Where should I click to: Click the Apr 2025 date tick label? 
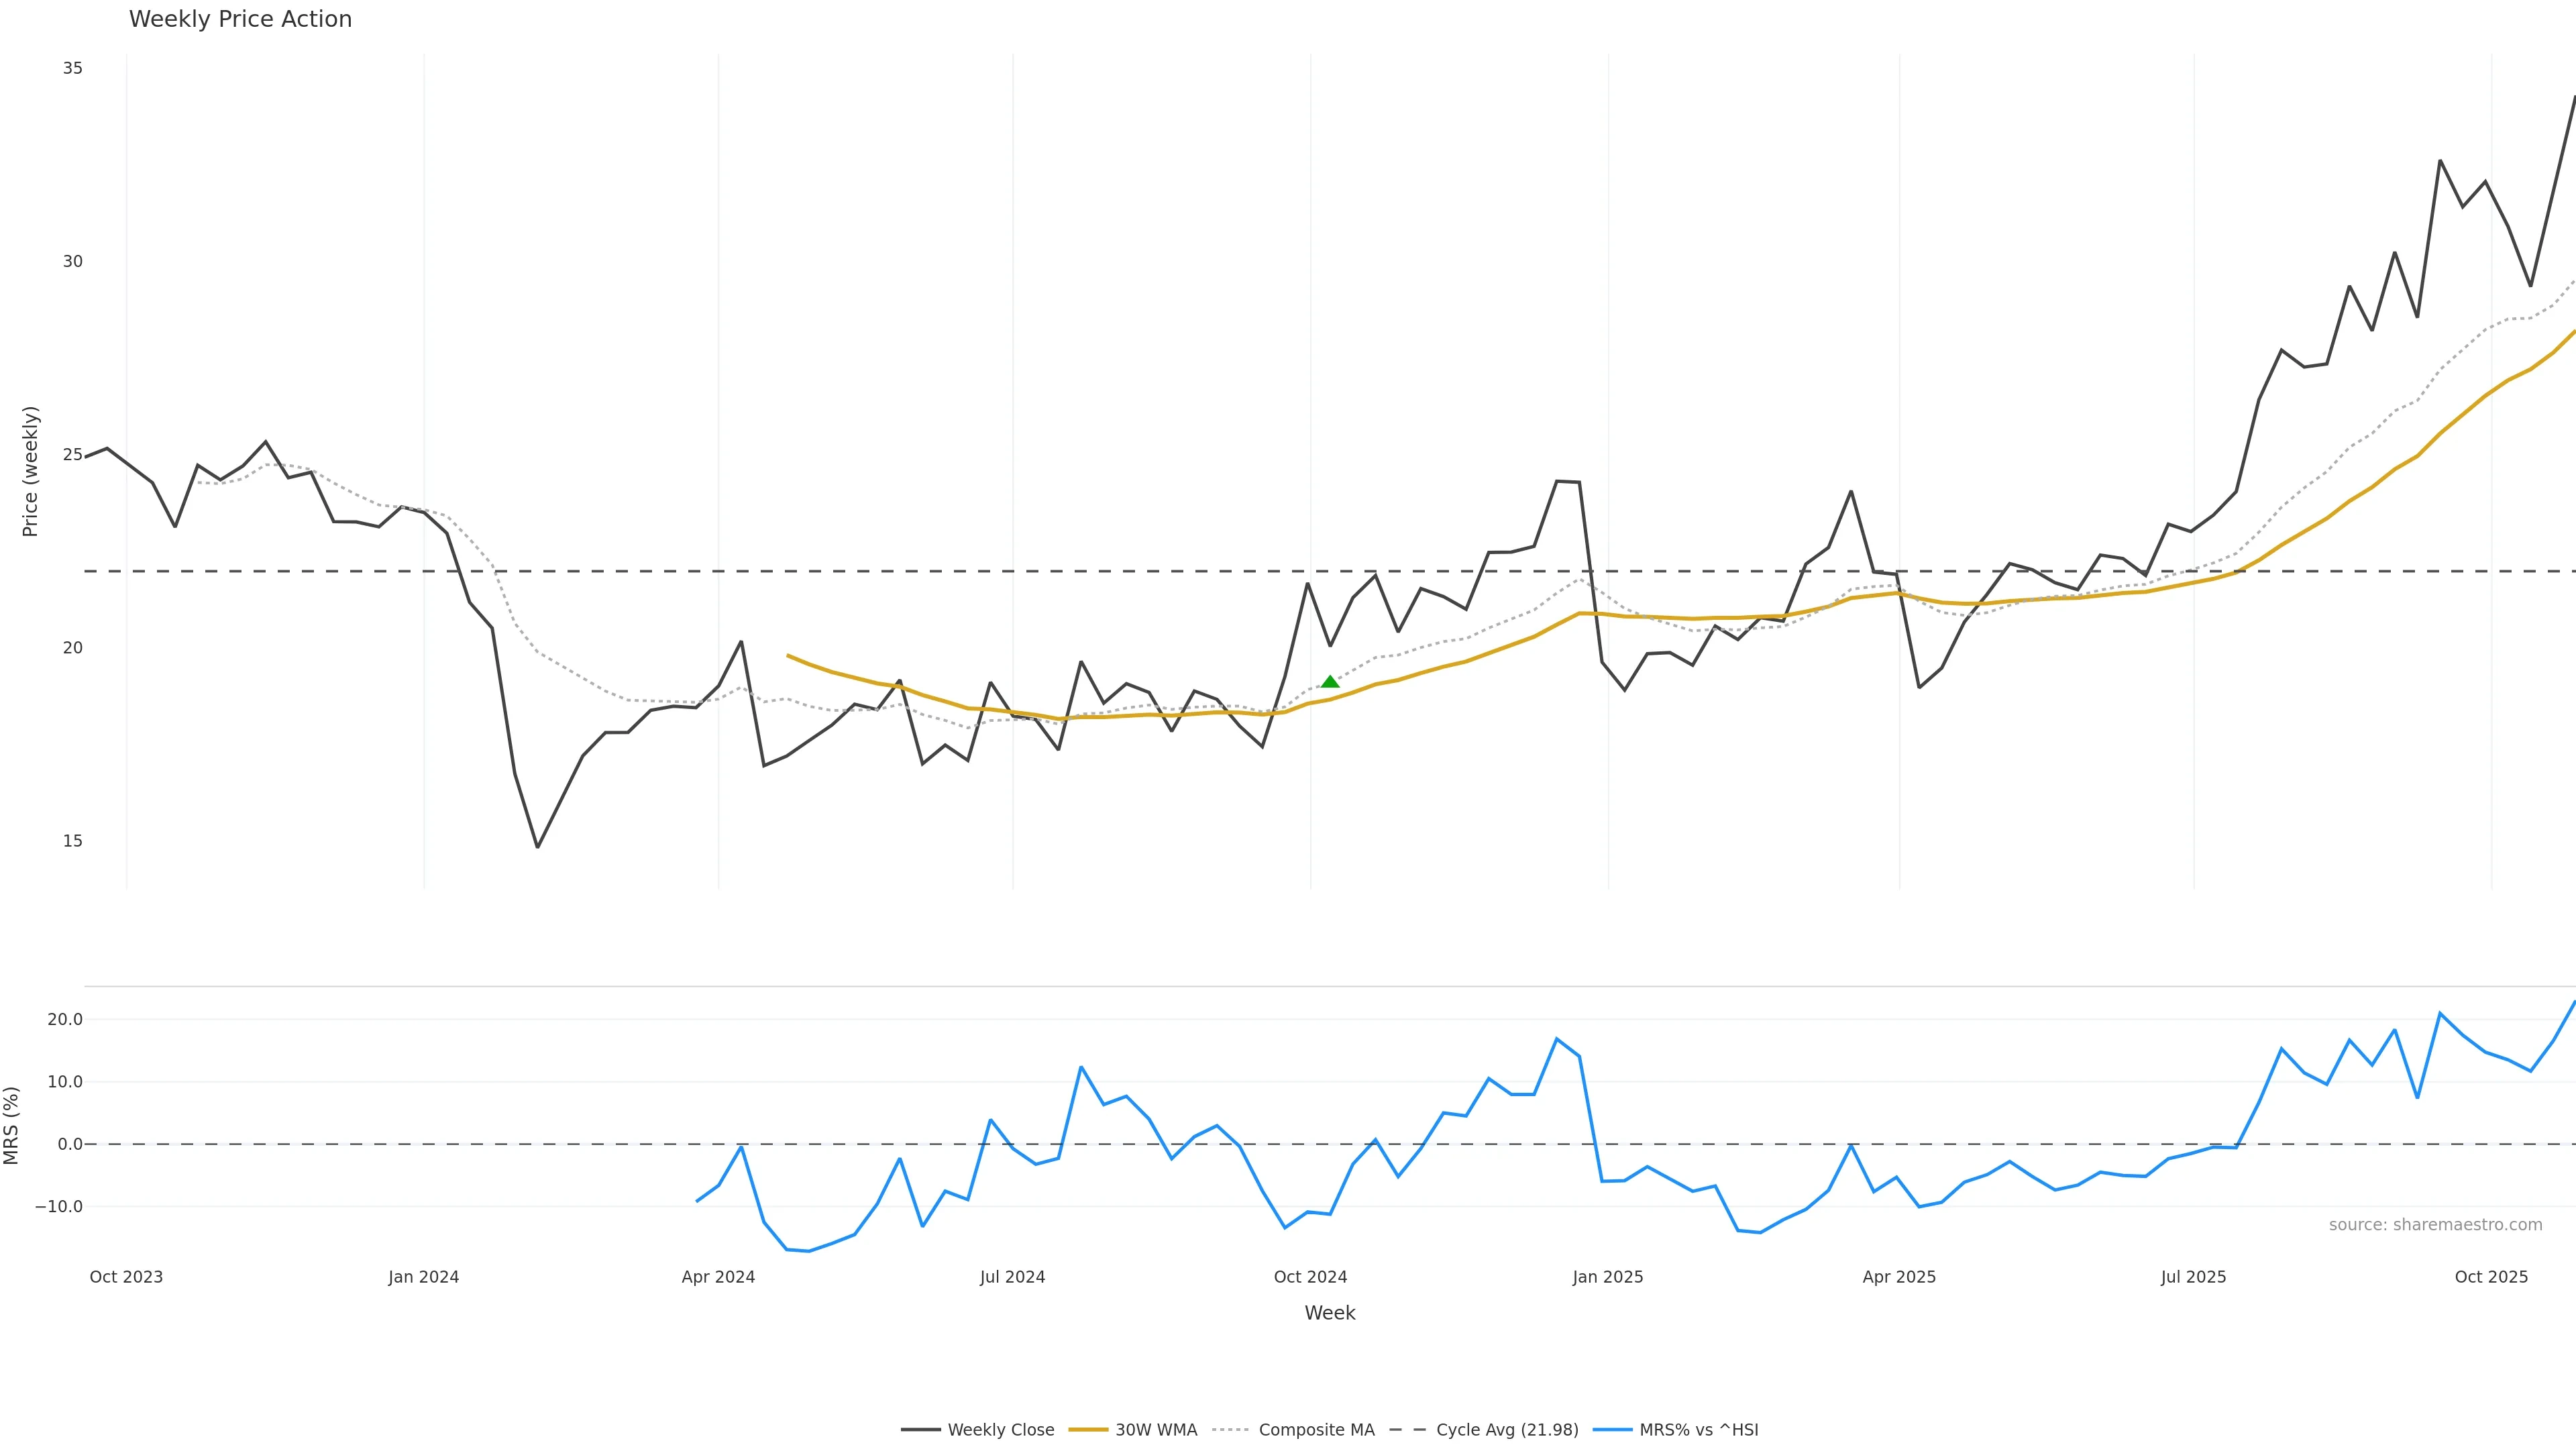point(1899,1277)
